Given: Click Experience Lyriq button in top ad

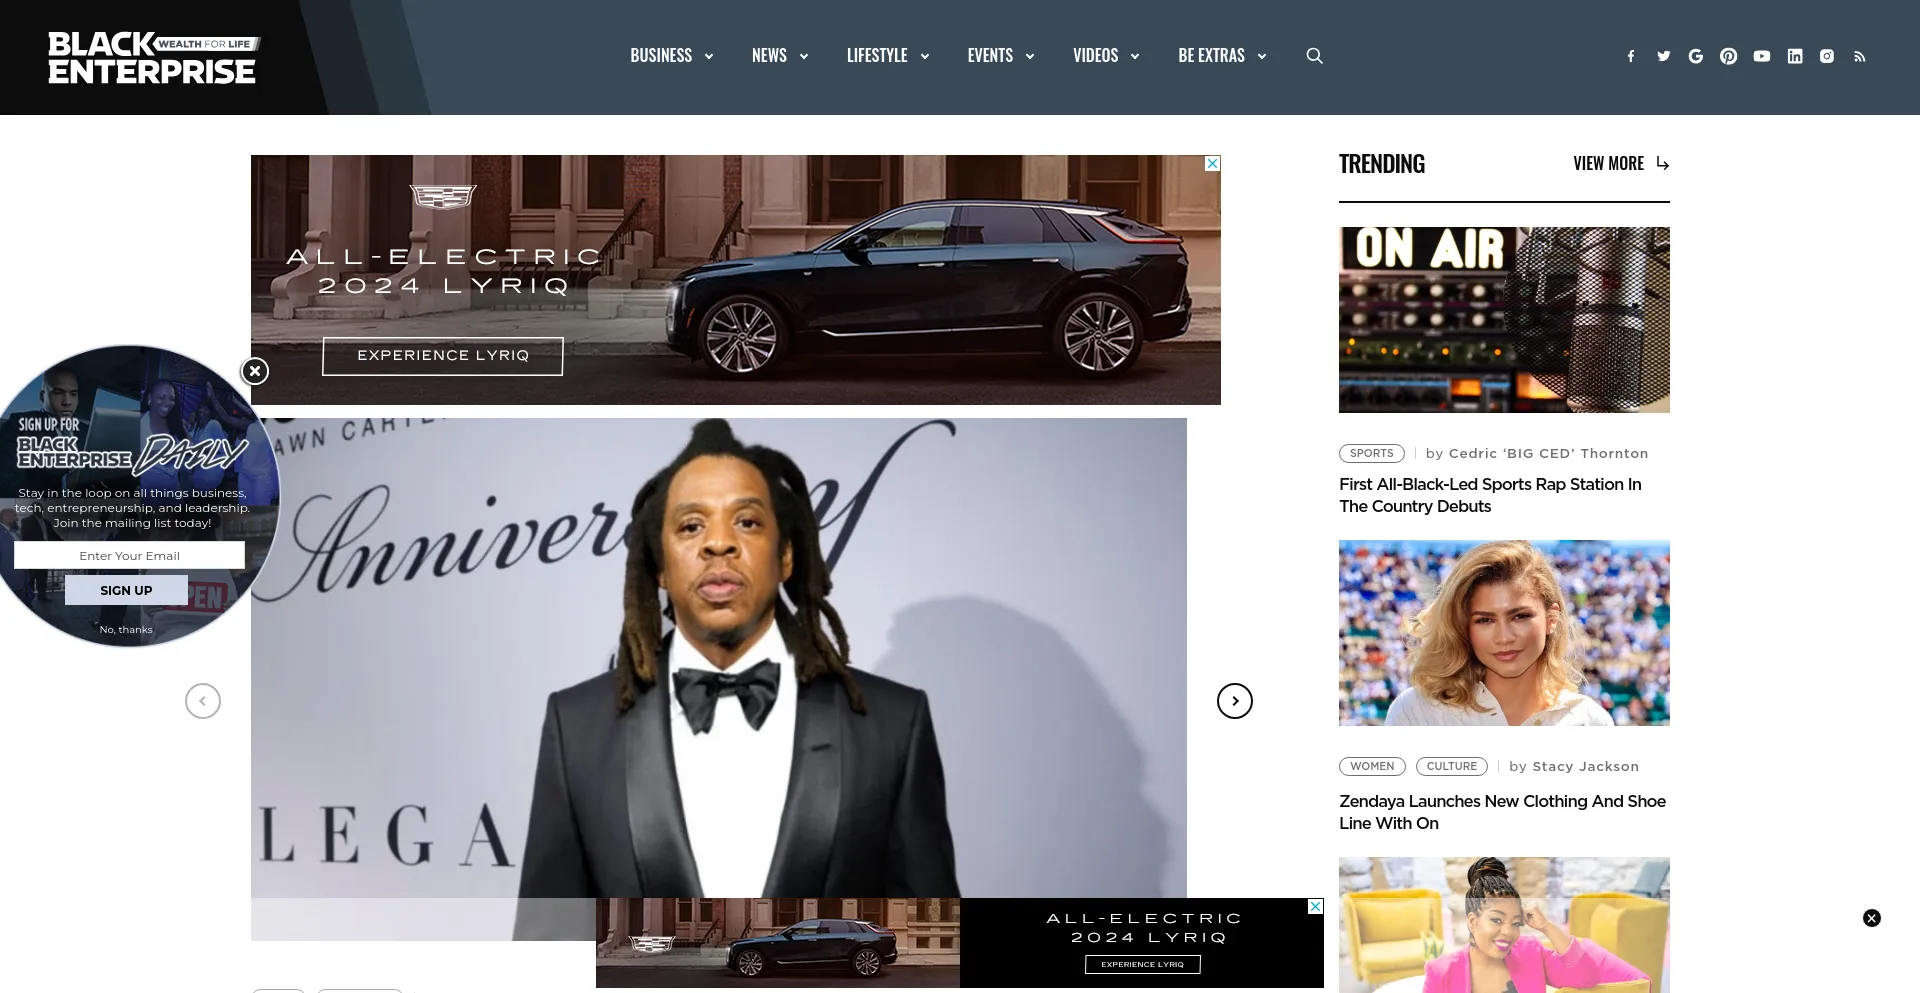Looking at the screenshot, I should pos(443,356).
